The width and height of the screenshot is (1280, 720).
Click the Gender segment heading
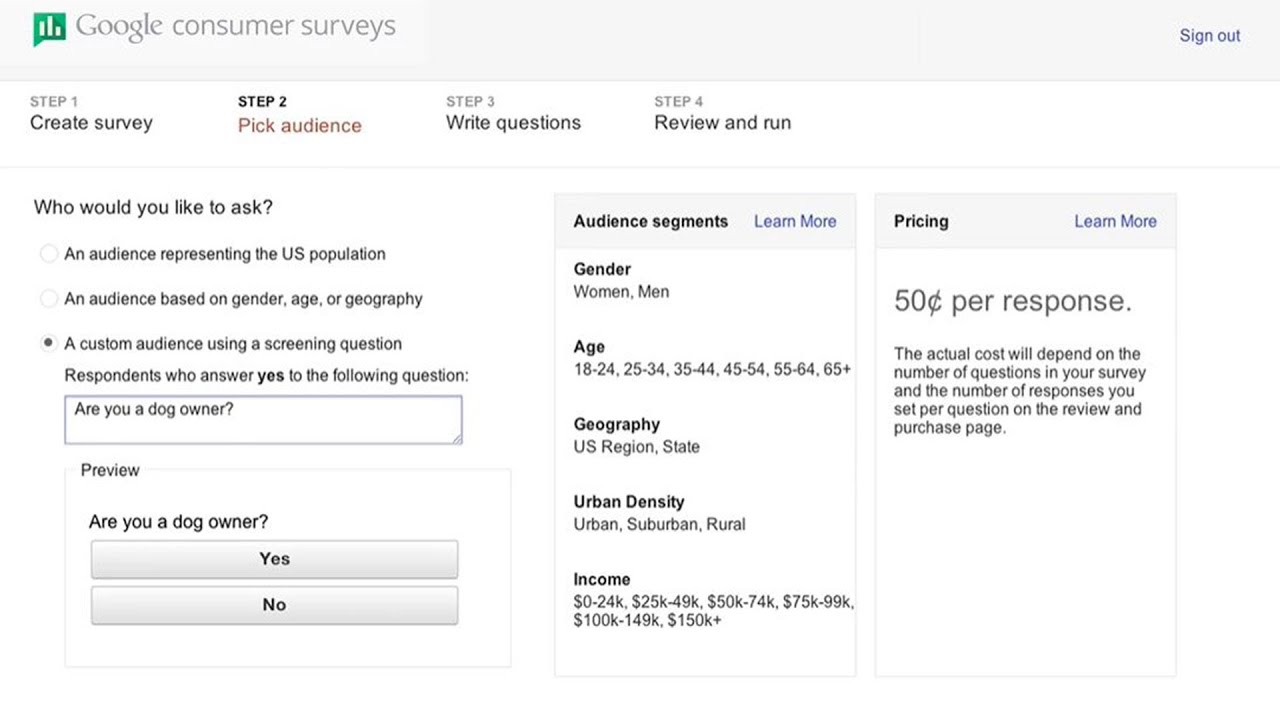(x=602, y=269)
